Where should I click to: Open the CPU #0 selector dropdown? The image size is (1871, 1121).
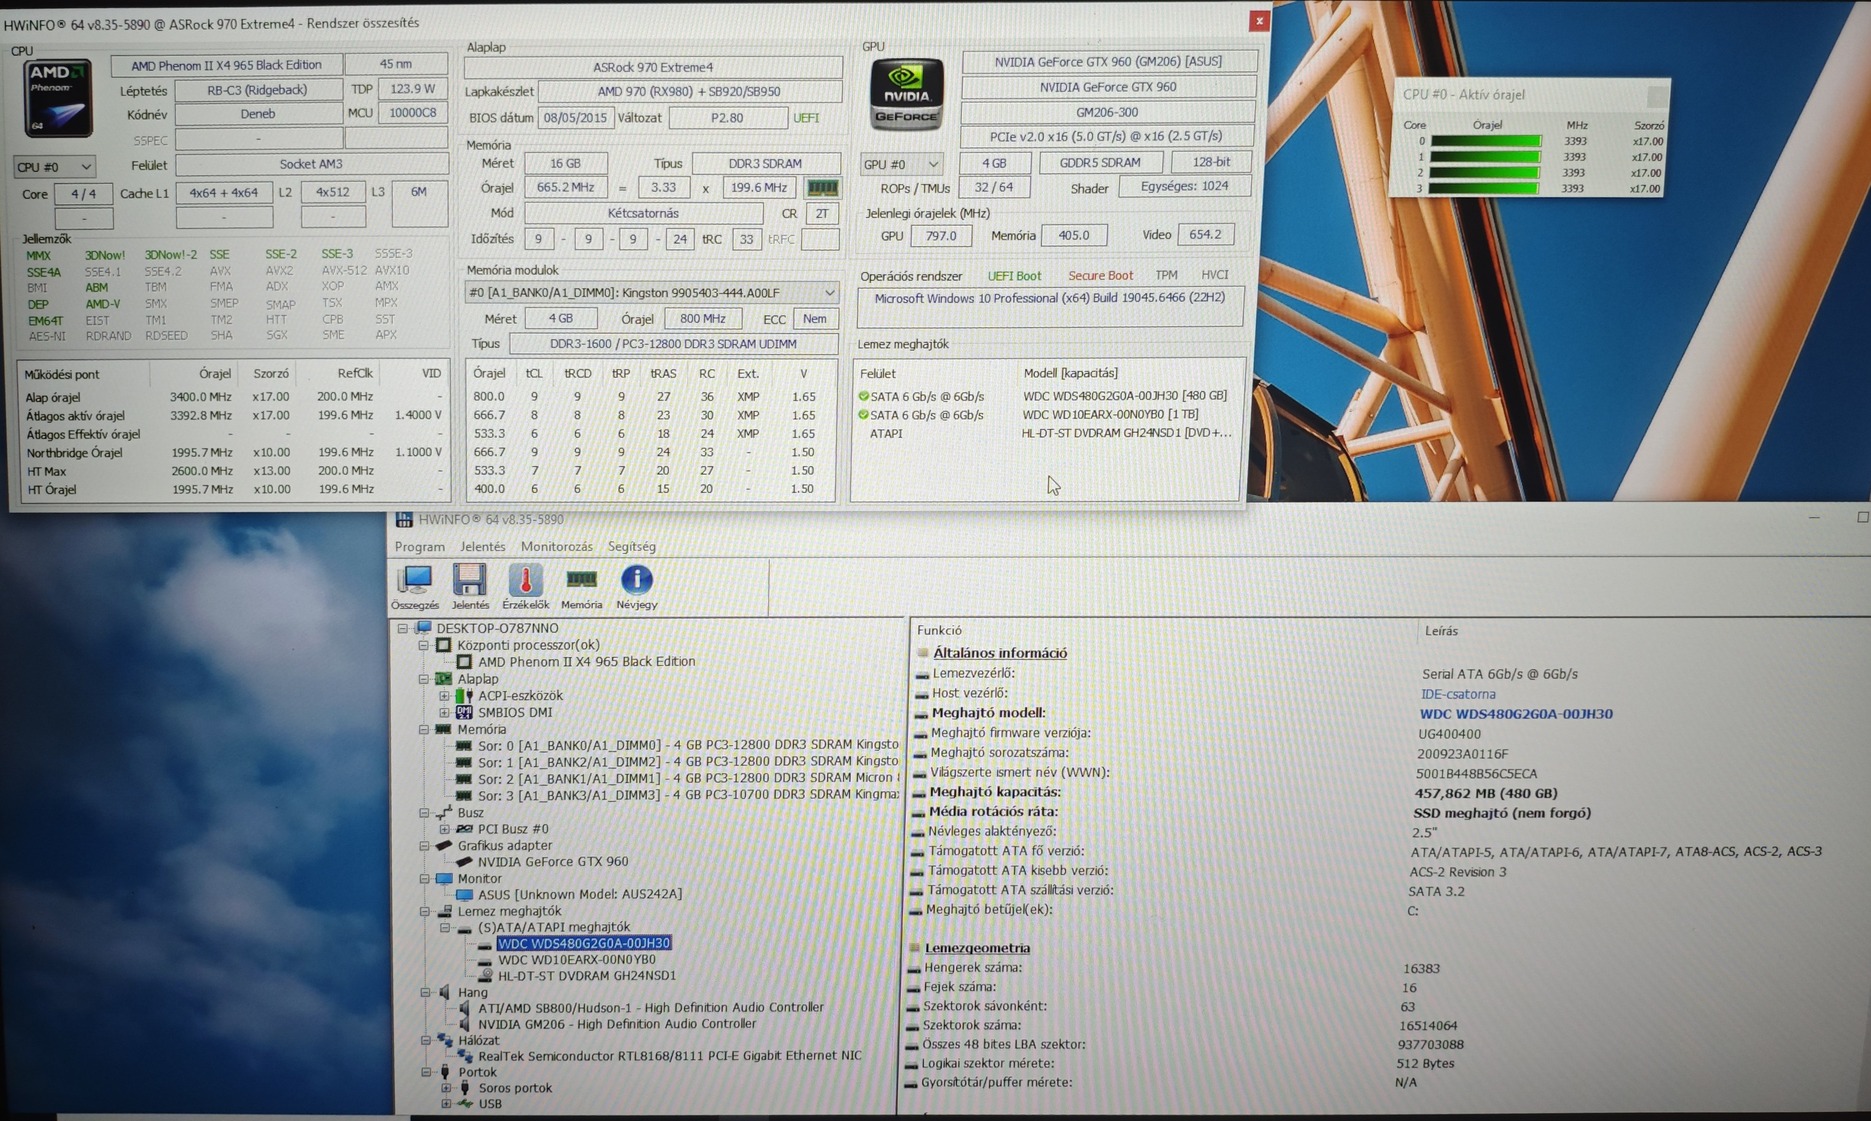(54, 167)
